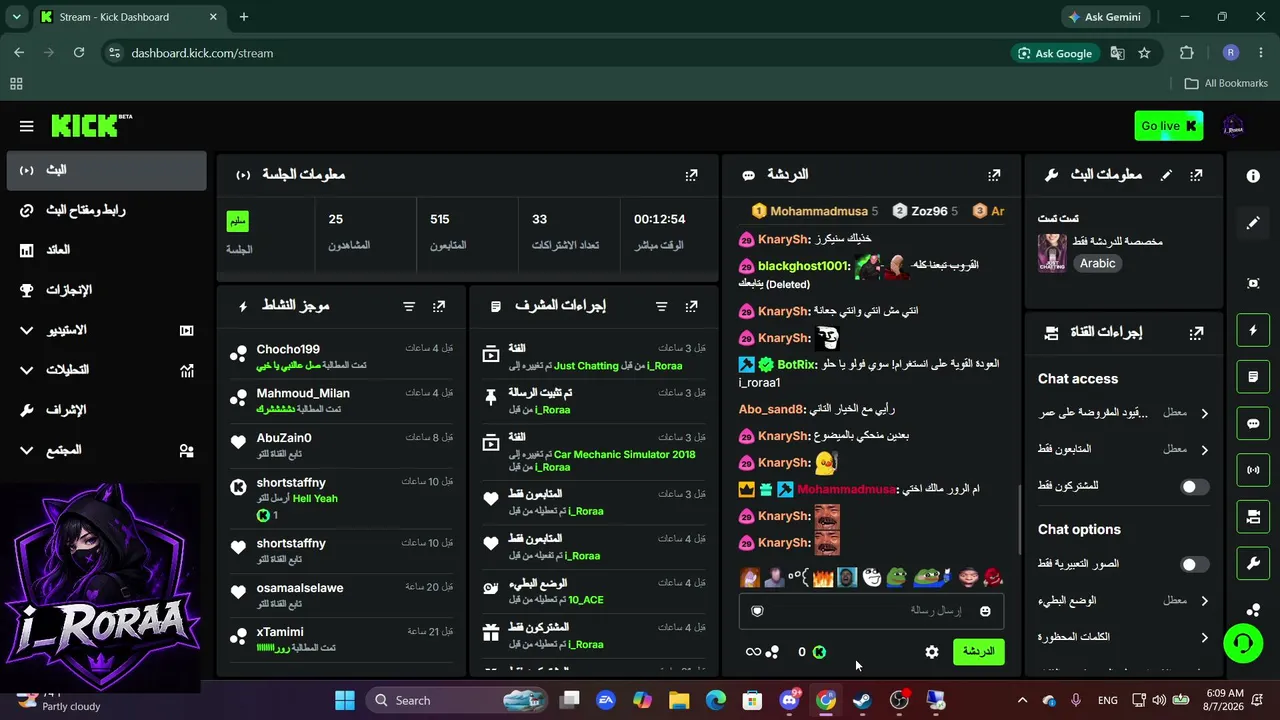Select البث in the sidebar
Image resolution: width=1280 pixels, height=720 pixels.
click(x=106, y=170)
